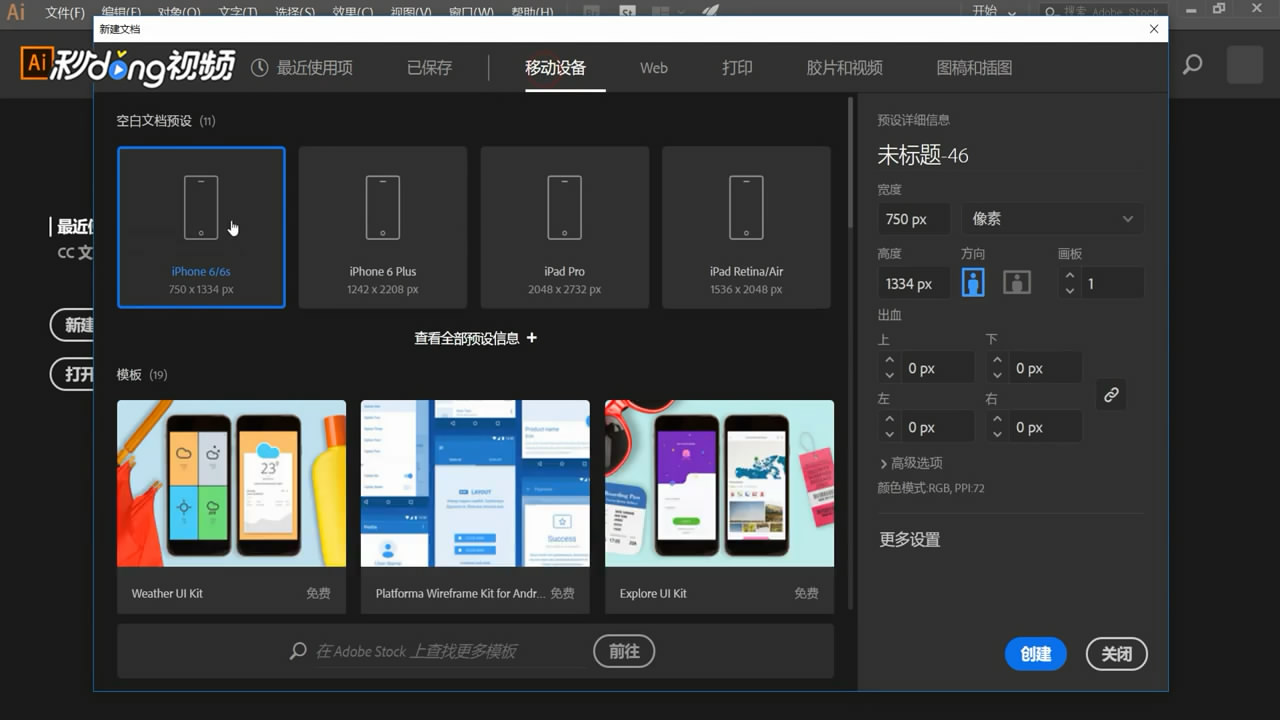Open the Explore UI Kit template
1280x720 pixels.
719,506
